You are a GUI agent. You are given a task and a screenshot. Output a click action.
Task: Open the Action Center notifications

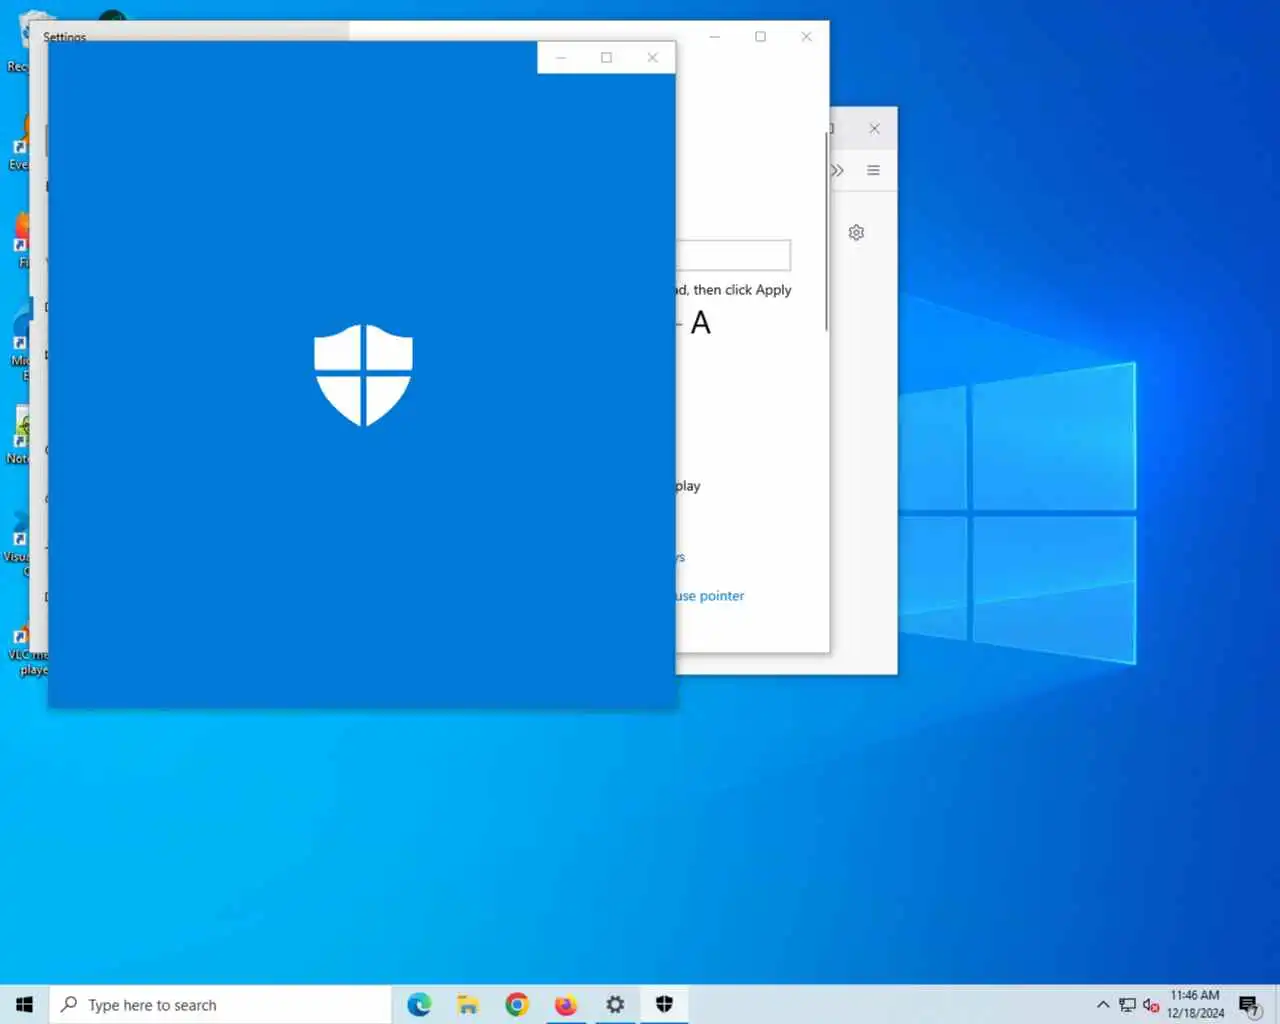tap(1249, 1005)
